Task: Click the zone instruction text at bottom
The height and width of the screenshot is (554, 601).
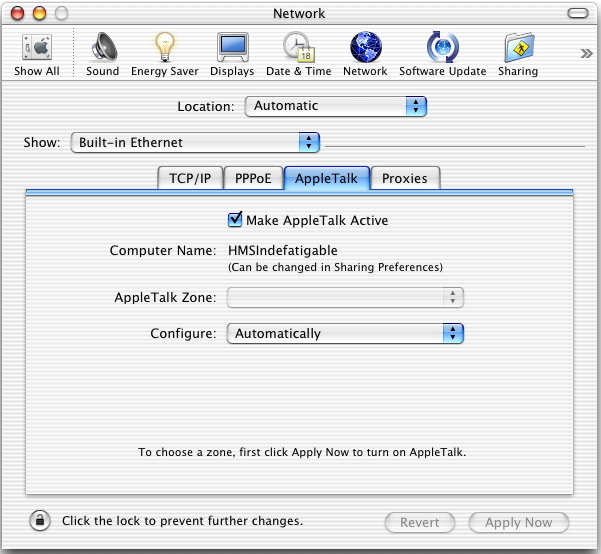Action: [x=302, y=452]
